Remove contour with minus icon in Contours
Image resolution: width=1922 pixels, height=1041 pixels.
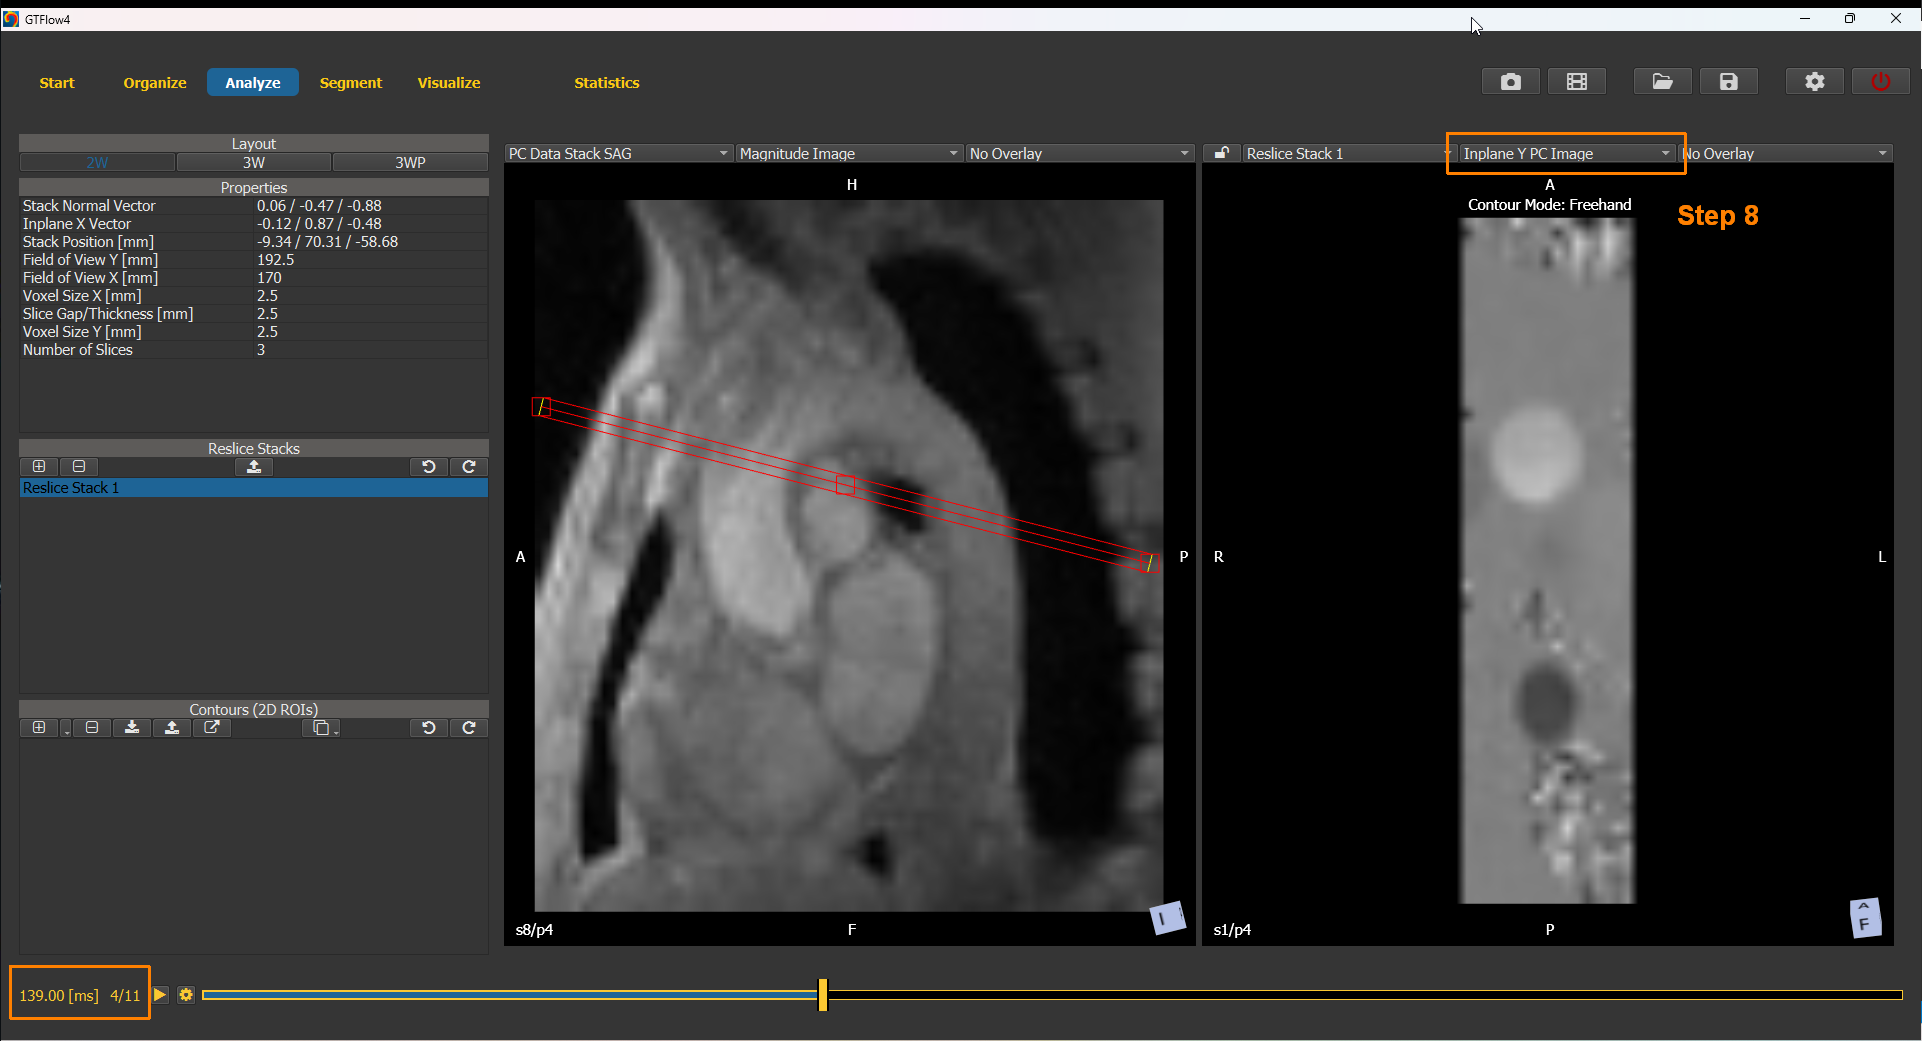[x=92, y=728]
